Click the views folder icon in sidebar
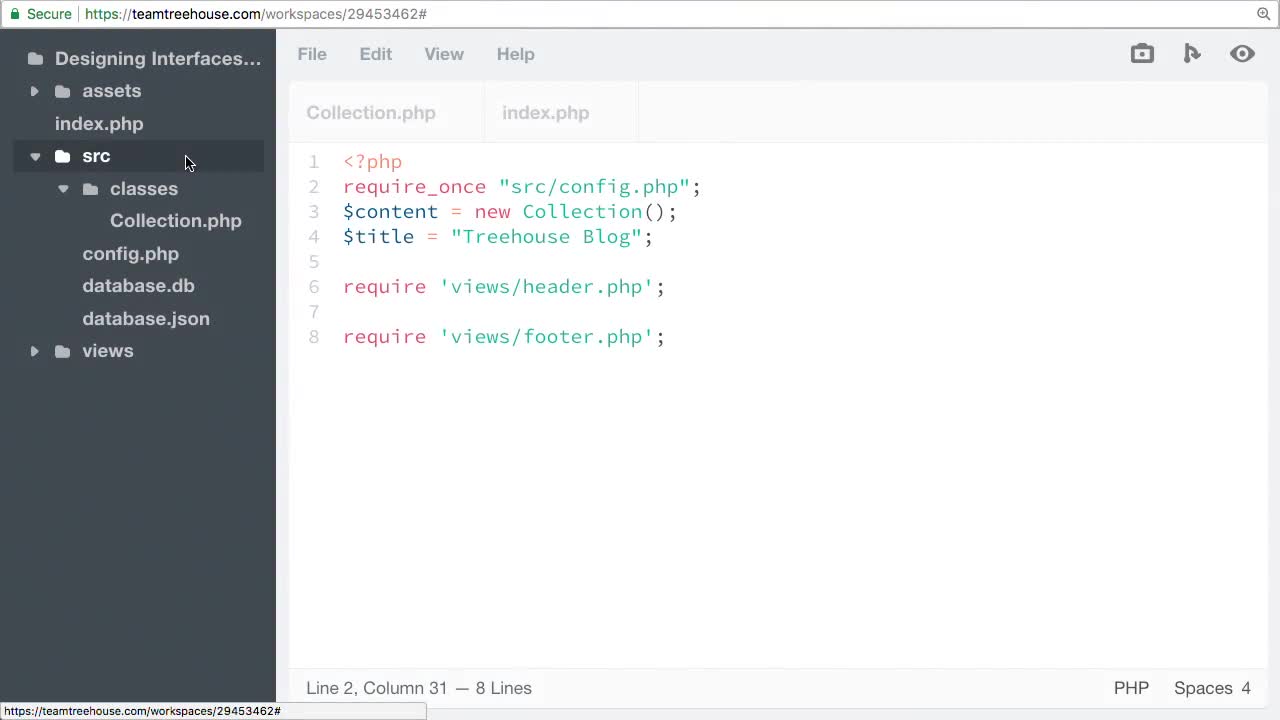The image size is (1280, 720). [62, 351]
